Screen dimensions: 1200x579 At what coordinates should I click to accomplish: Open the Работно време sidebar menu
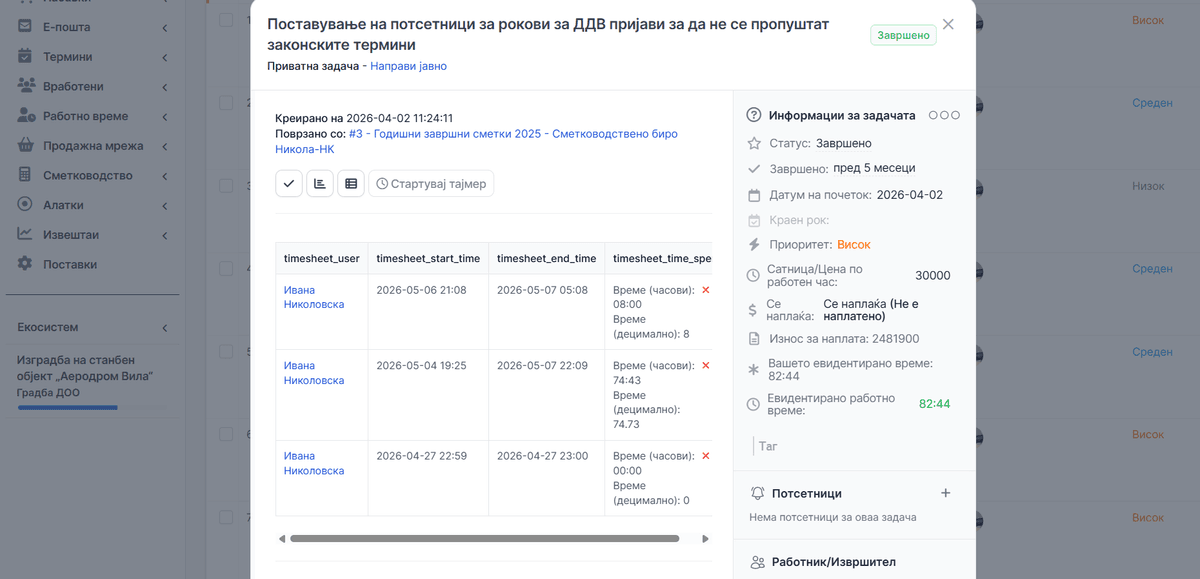[x=92, y=116]
